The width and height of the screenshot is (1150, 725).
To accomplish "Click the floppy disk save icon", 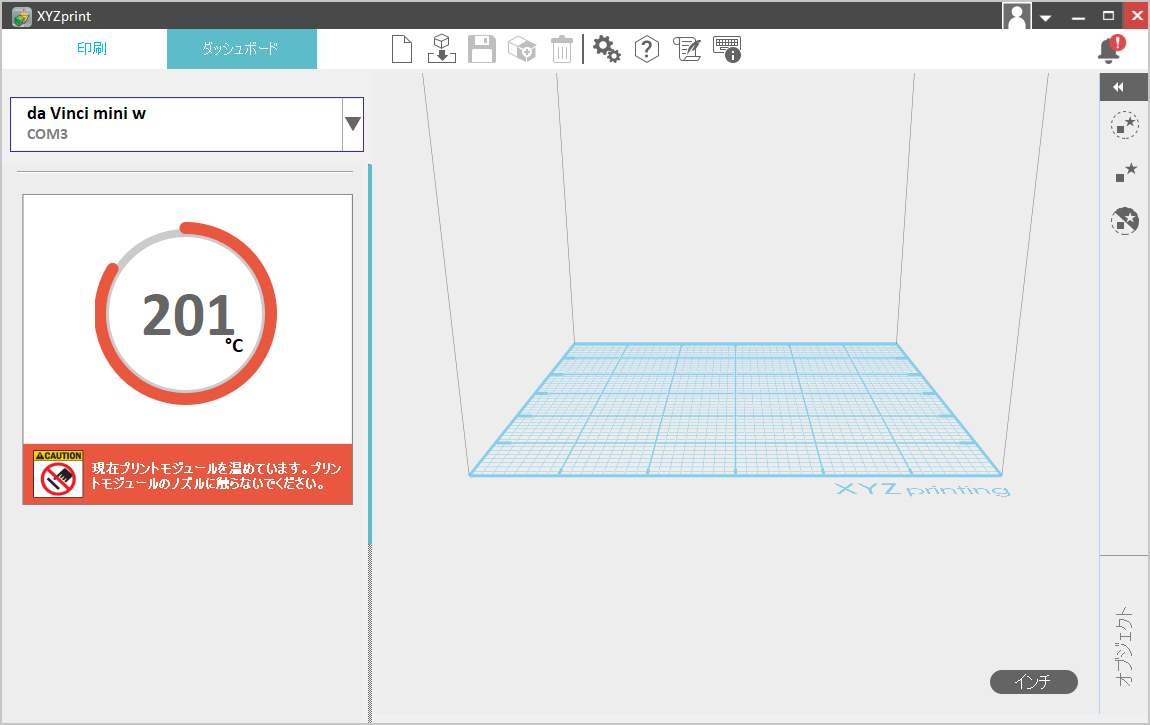I will (x=482, y=49).
